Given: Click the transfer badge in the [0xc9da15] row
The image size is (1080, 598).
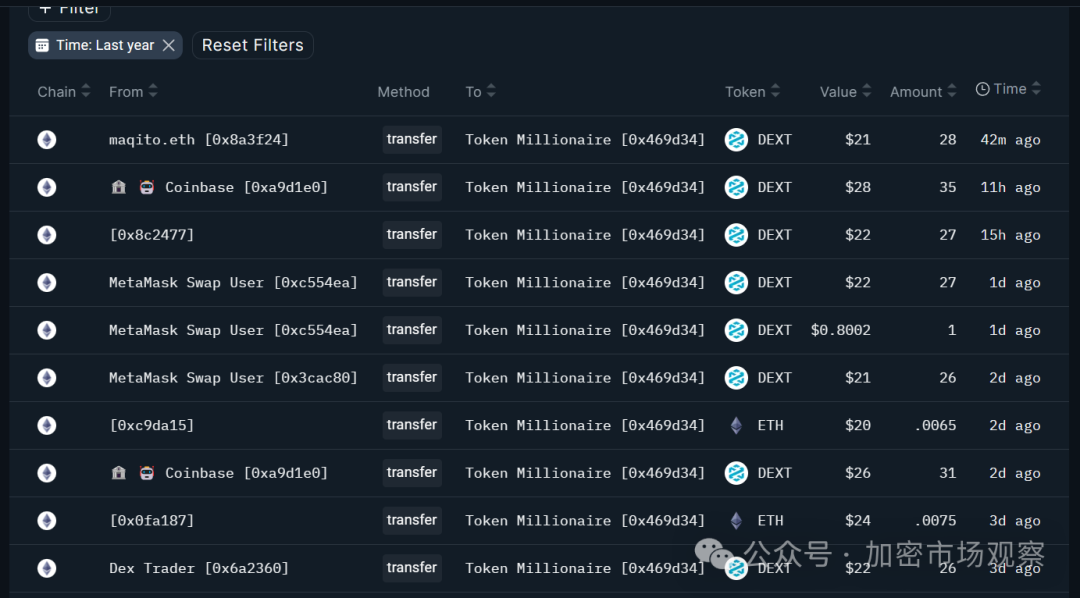Looking at the screenshot, I should click(412, 424).
